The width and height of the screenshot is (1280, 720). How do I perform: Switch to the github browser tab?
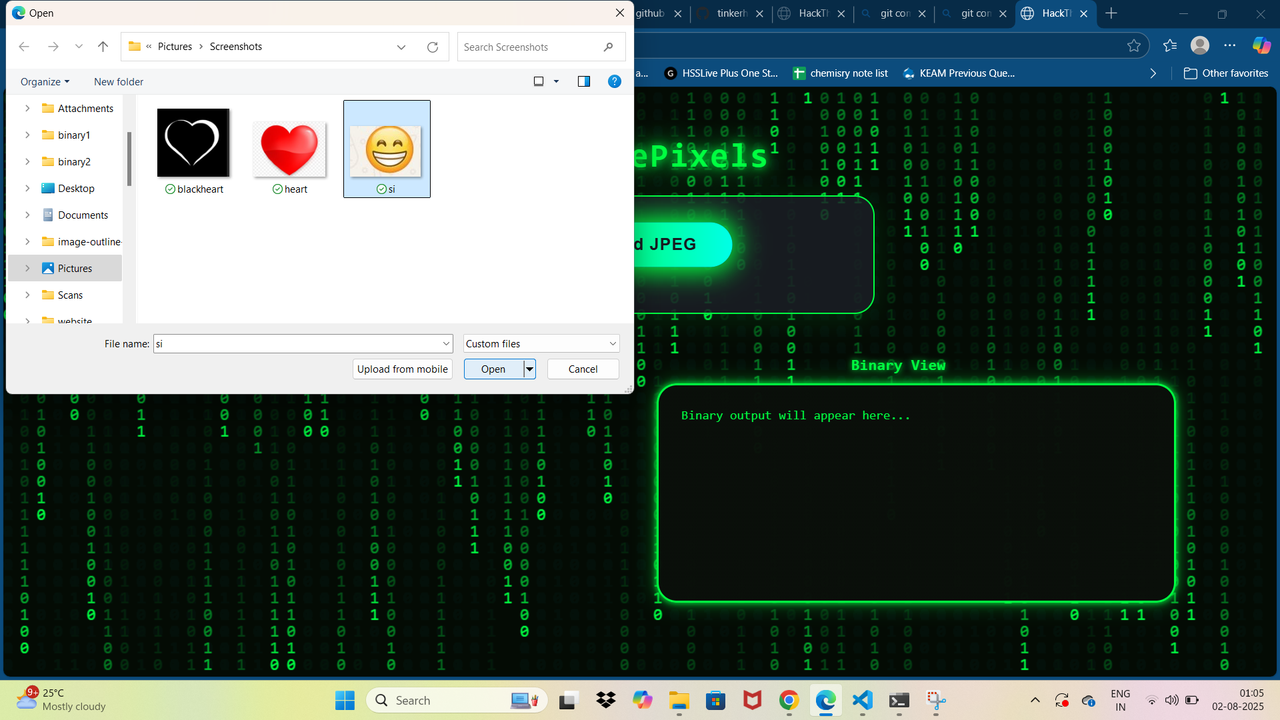coord(651,14)
